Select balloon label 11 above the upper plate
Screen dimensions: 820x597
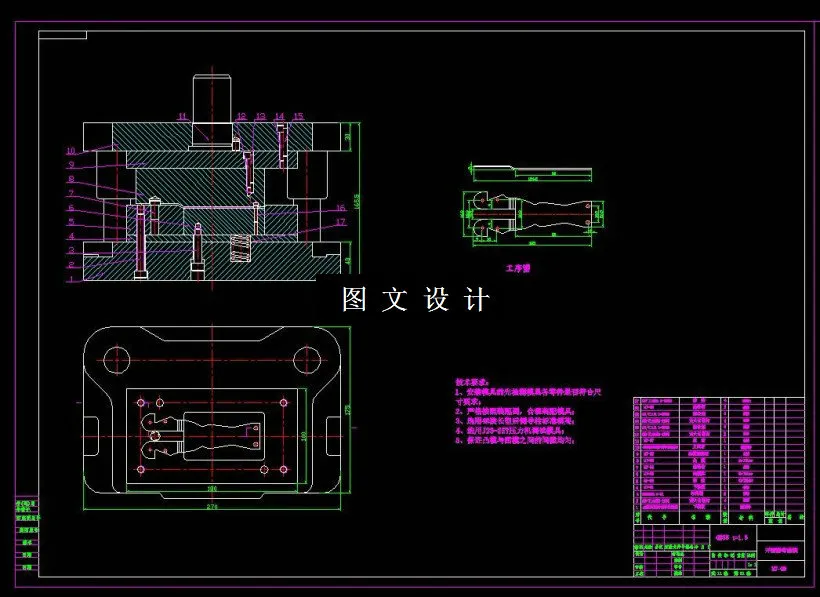click(x=182, y=116)
